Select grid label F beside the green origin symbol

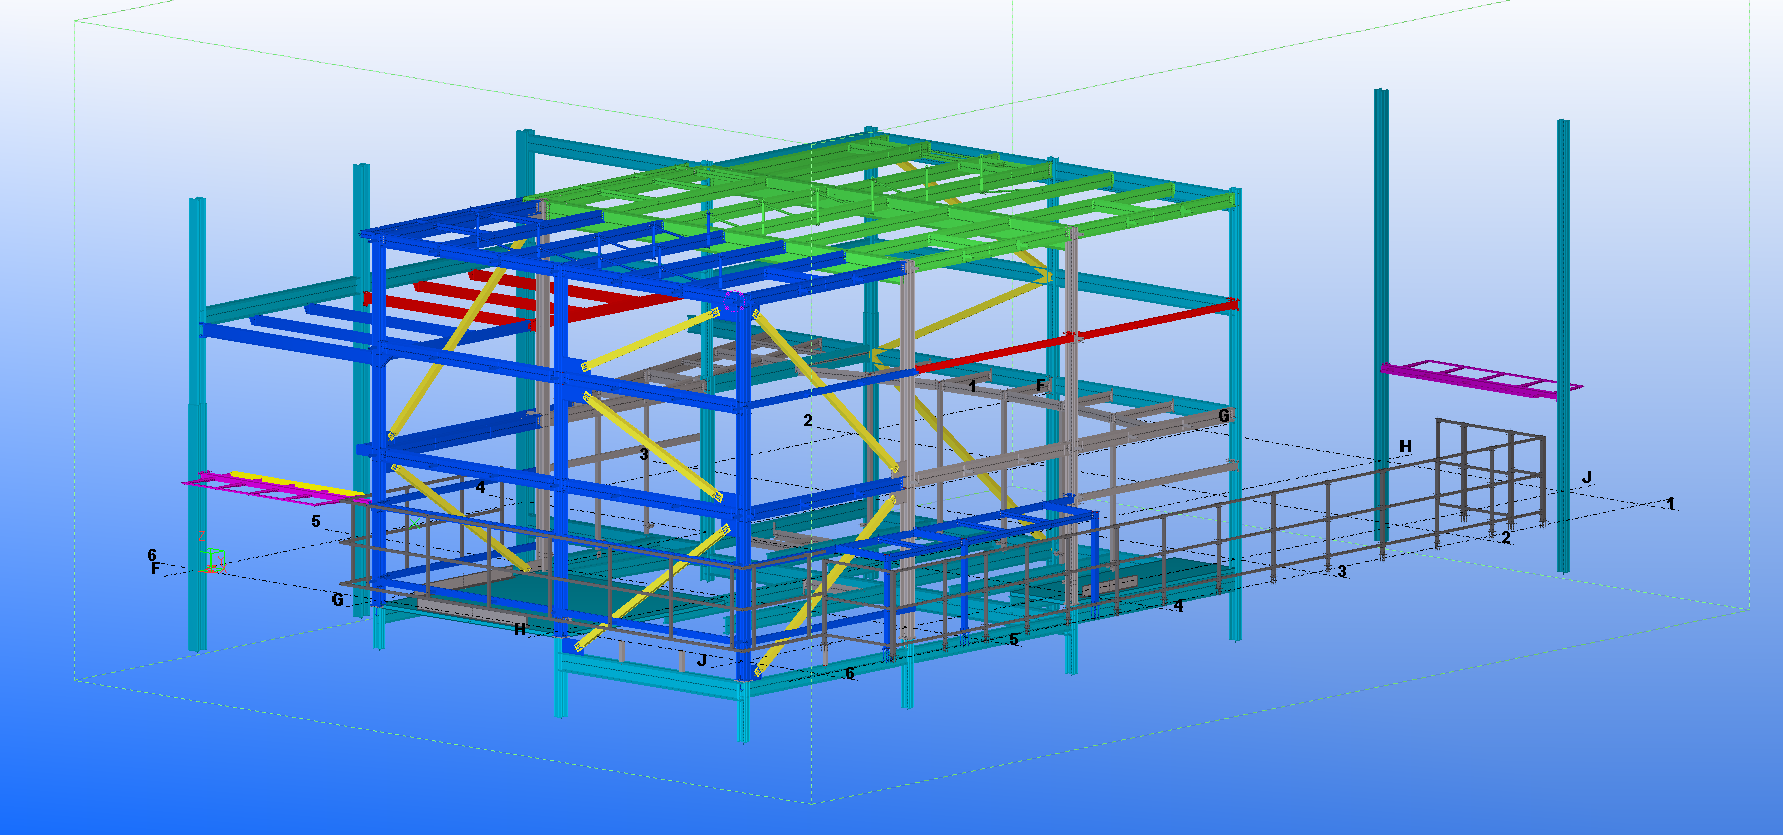tap(155, 568)
